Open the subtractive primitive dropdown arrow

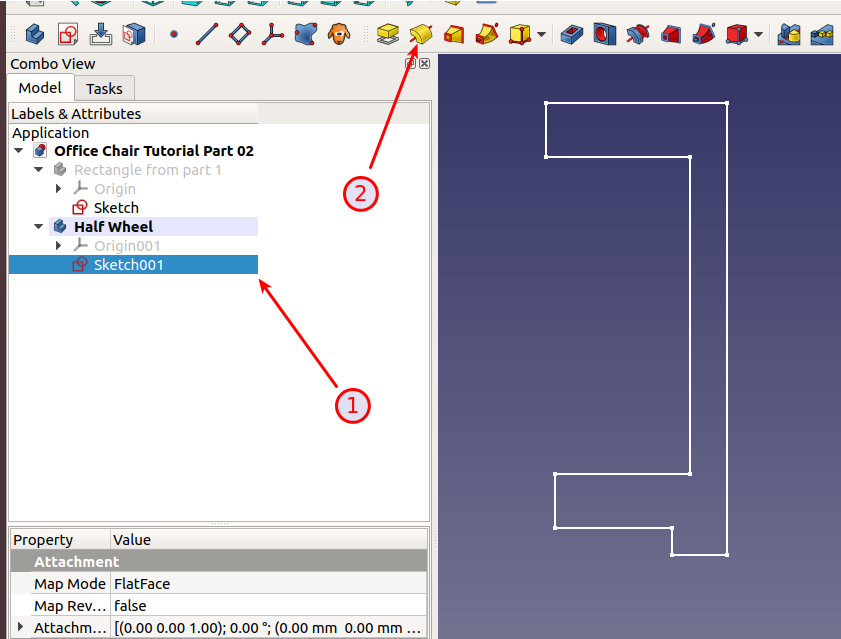(x=759, y=35)
